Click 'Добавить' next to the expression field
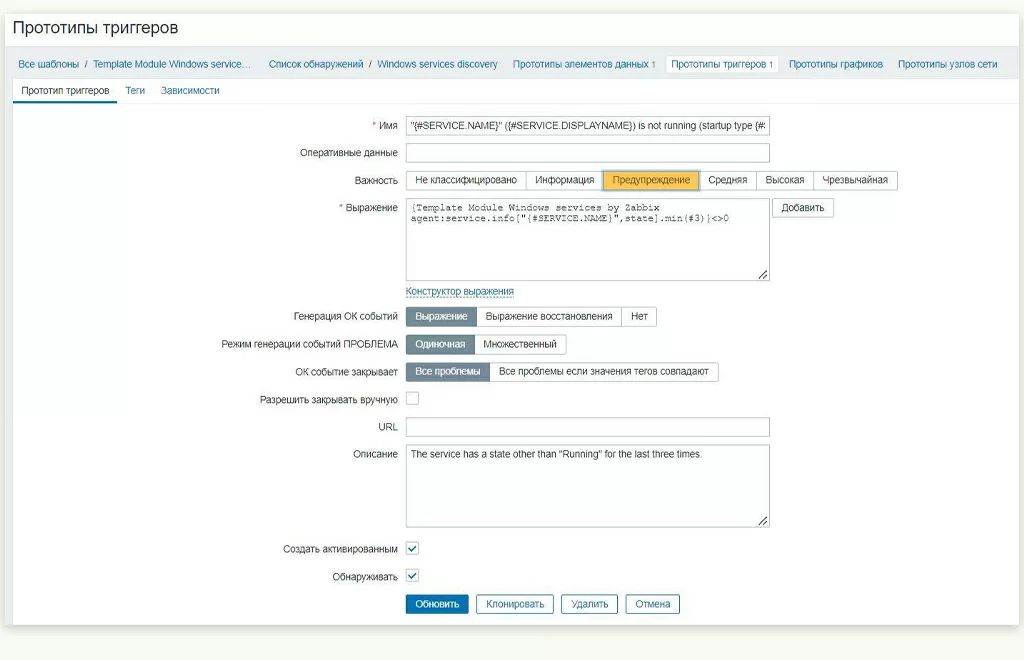1024x660 pixels. pyautogui.click(x=802, y=208)
